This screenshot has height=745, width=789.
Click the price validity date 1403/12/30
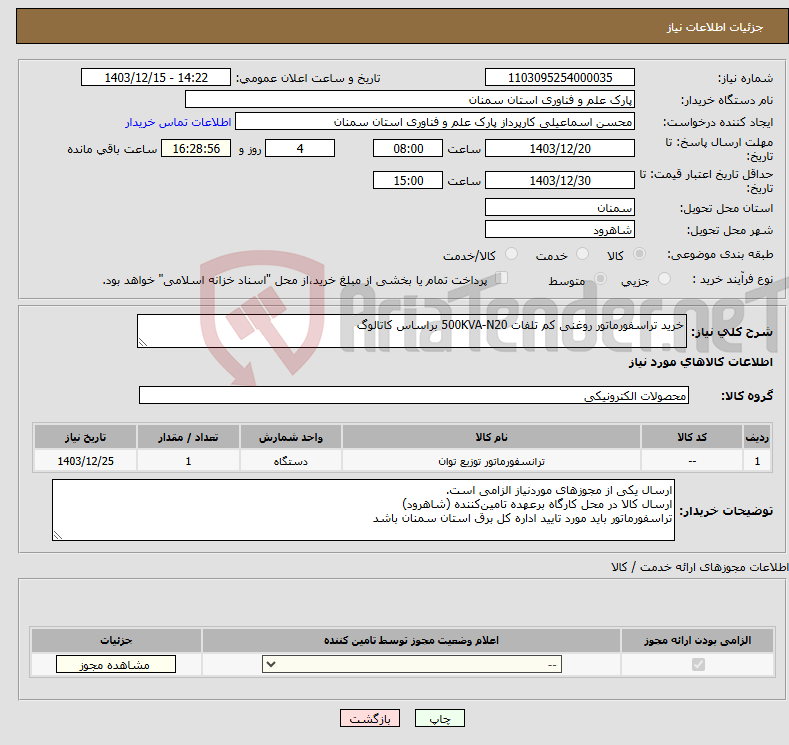560,180
